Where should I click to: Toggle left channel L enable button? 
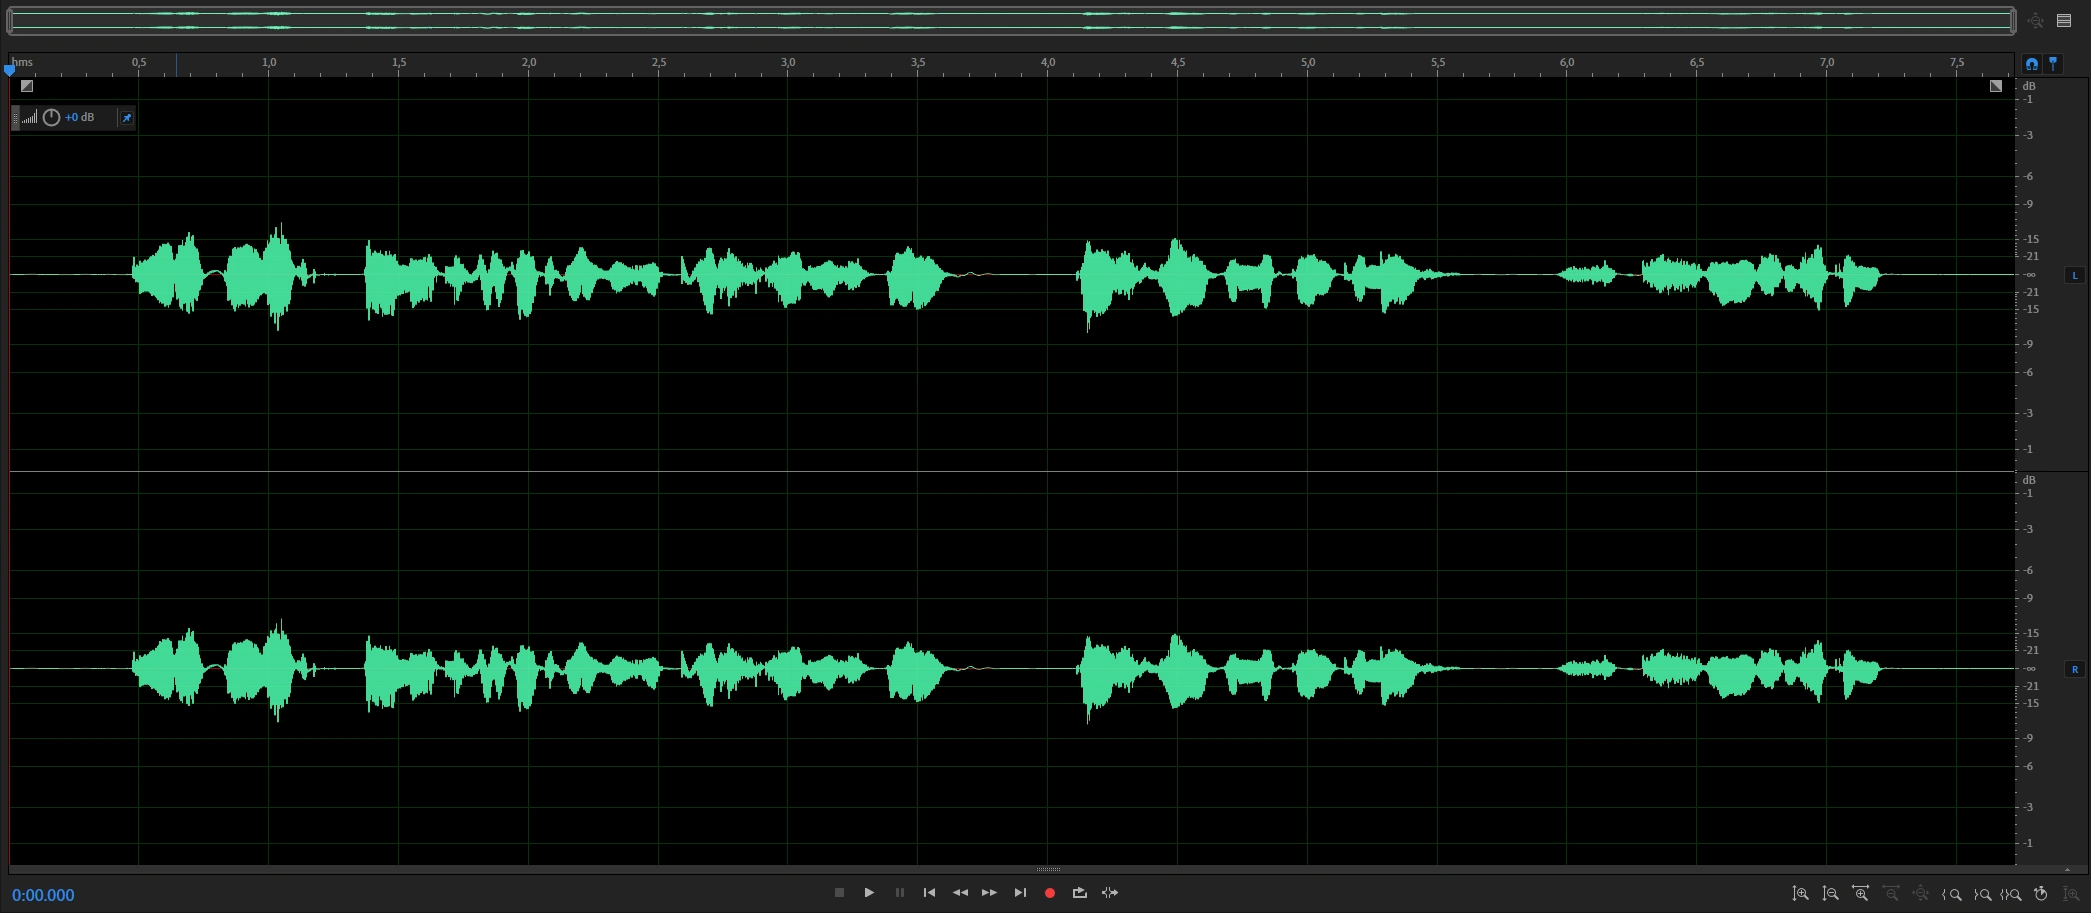click(x=2074, y=275)
